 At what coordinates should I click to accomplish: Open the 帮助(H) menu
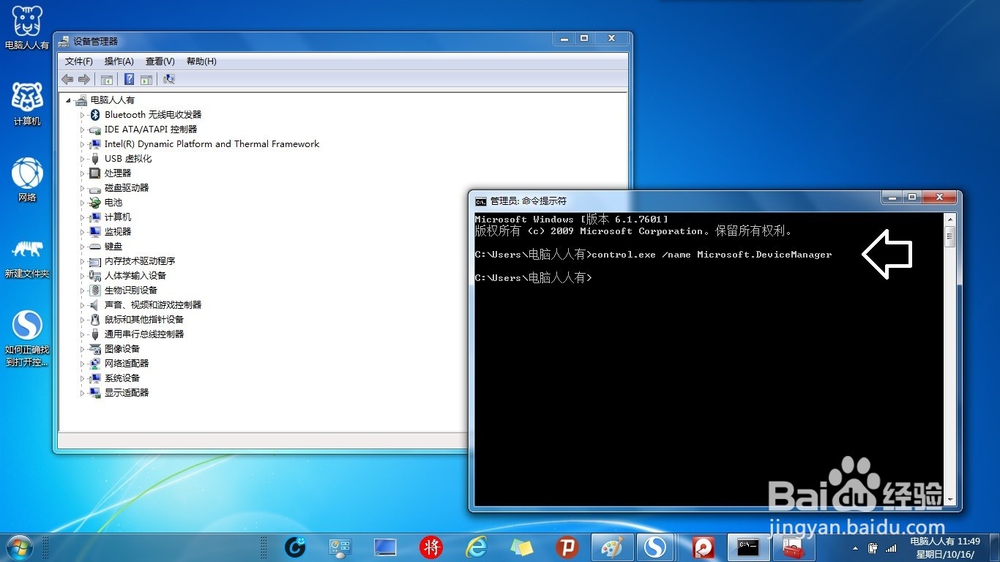point(202,61)
